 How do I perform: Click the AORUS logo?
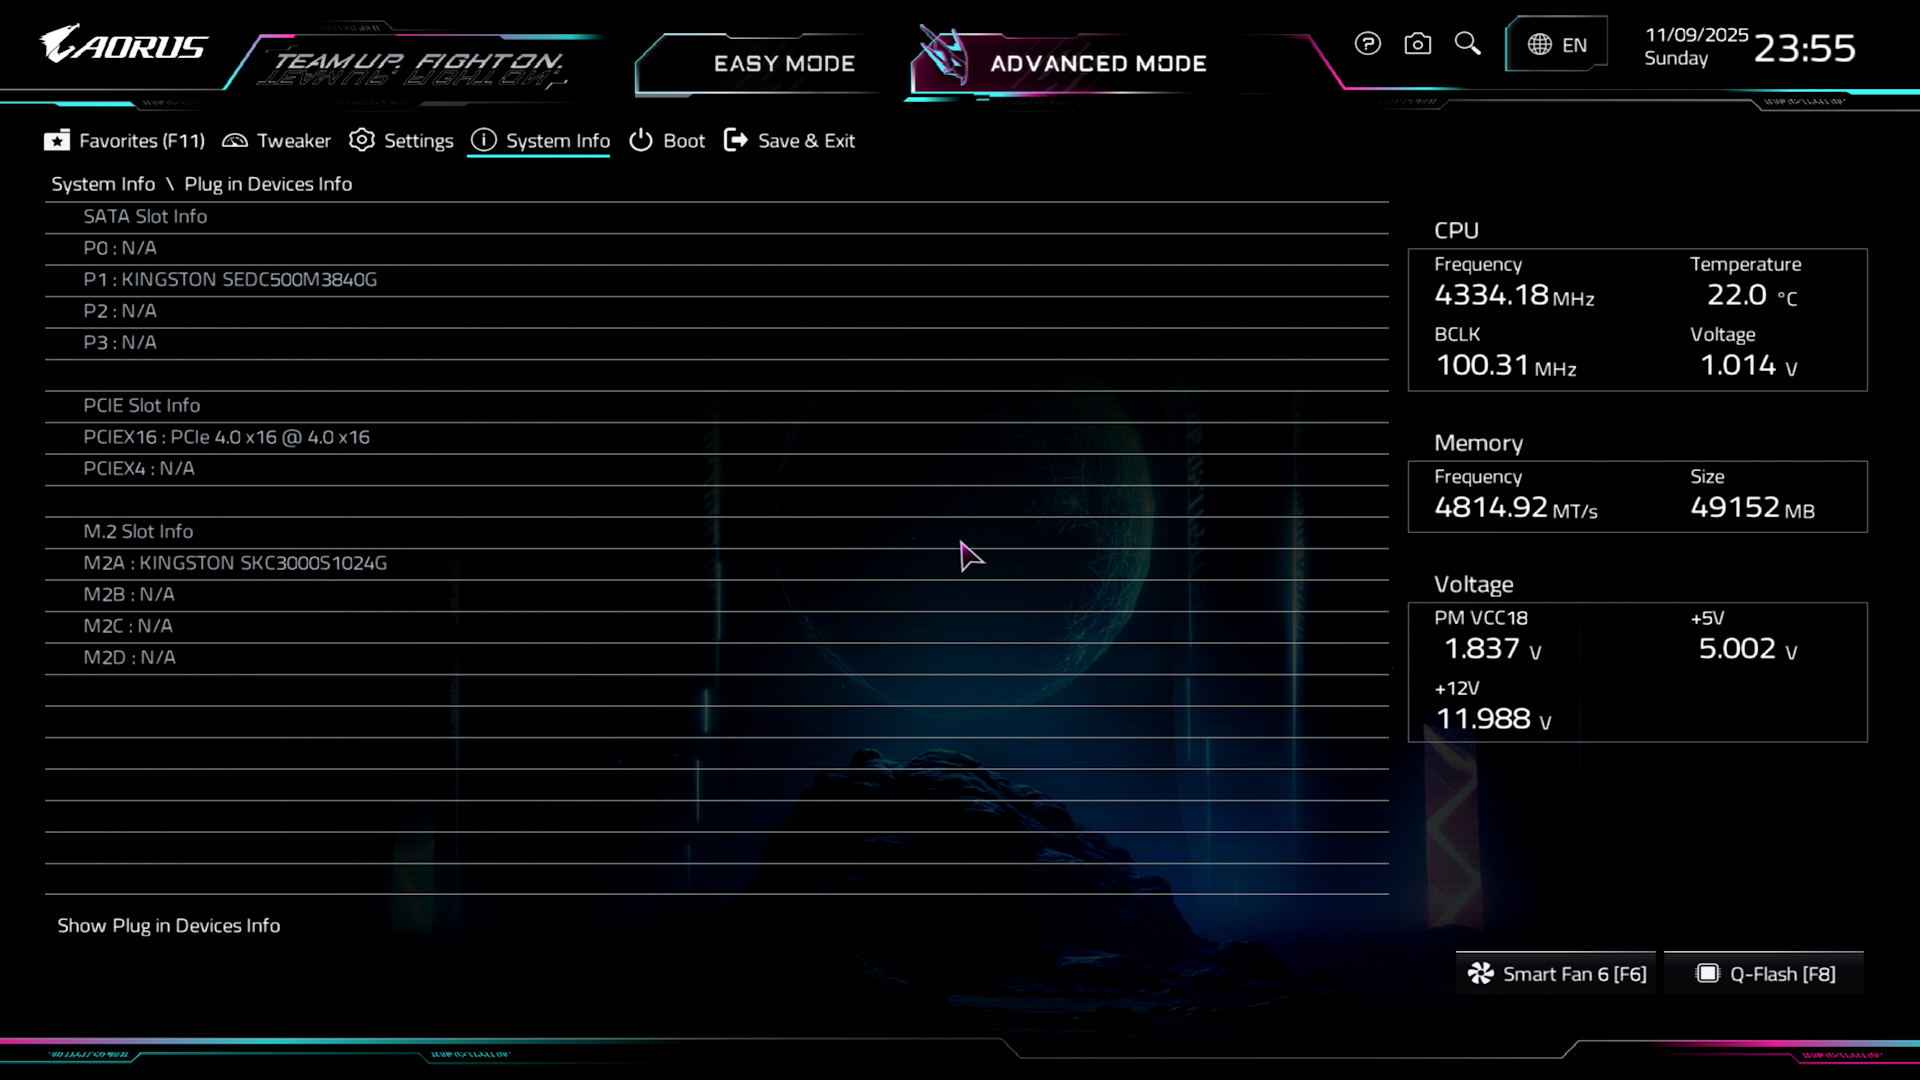point(124,45)
